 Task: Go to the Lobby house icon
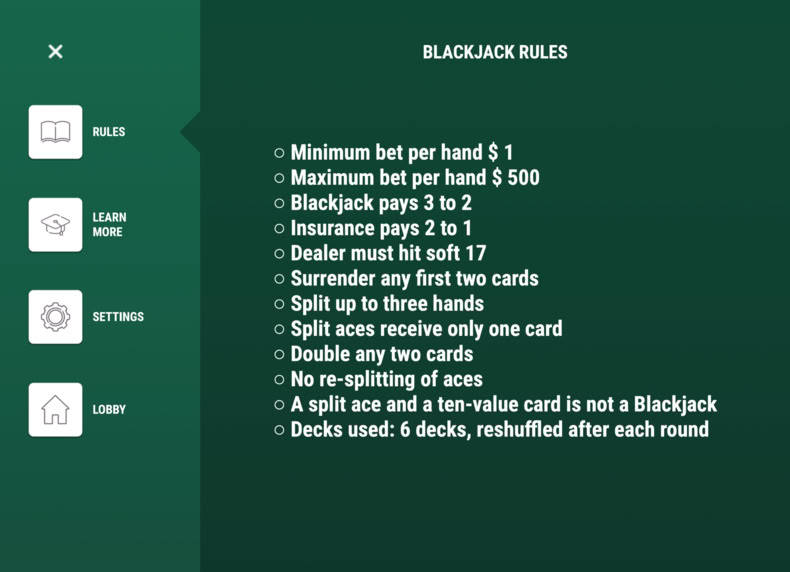(55, 410)
